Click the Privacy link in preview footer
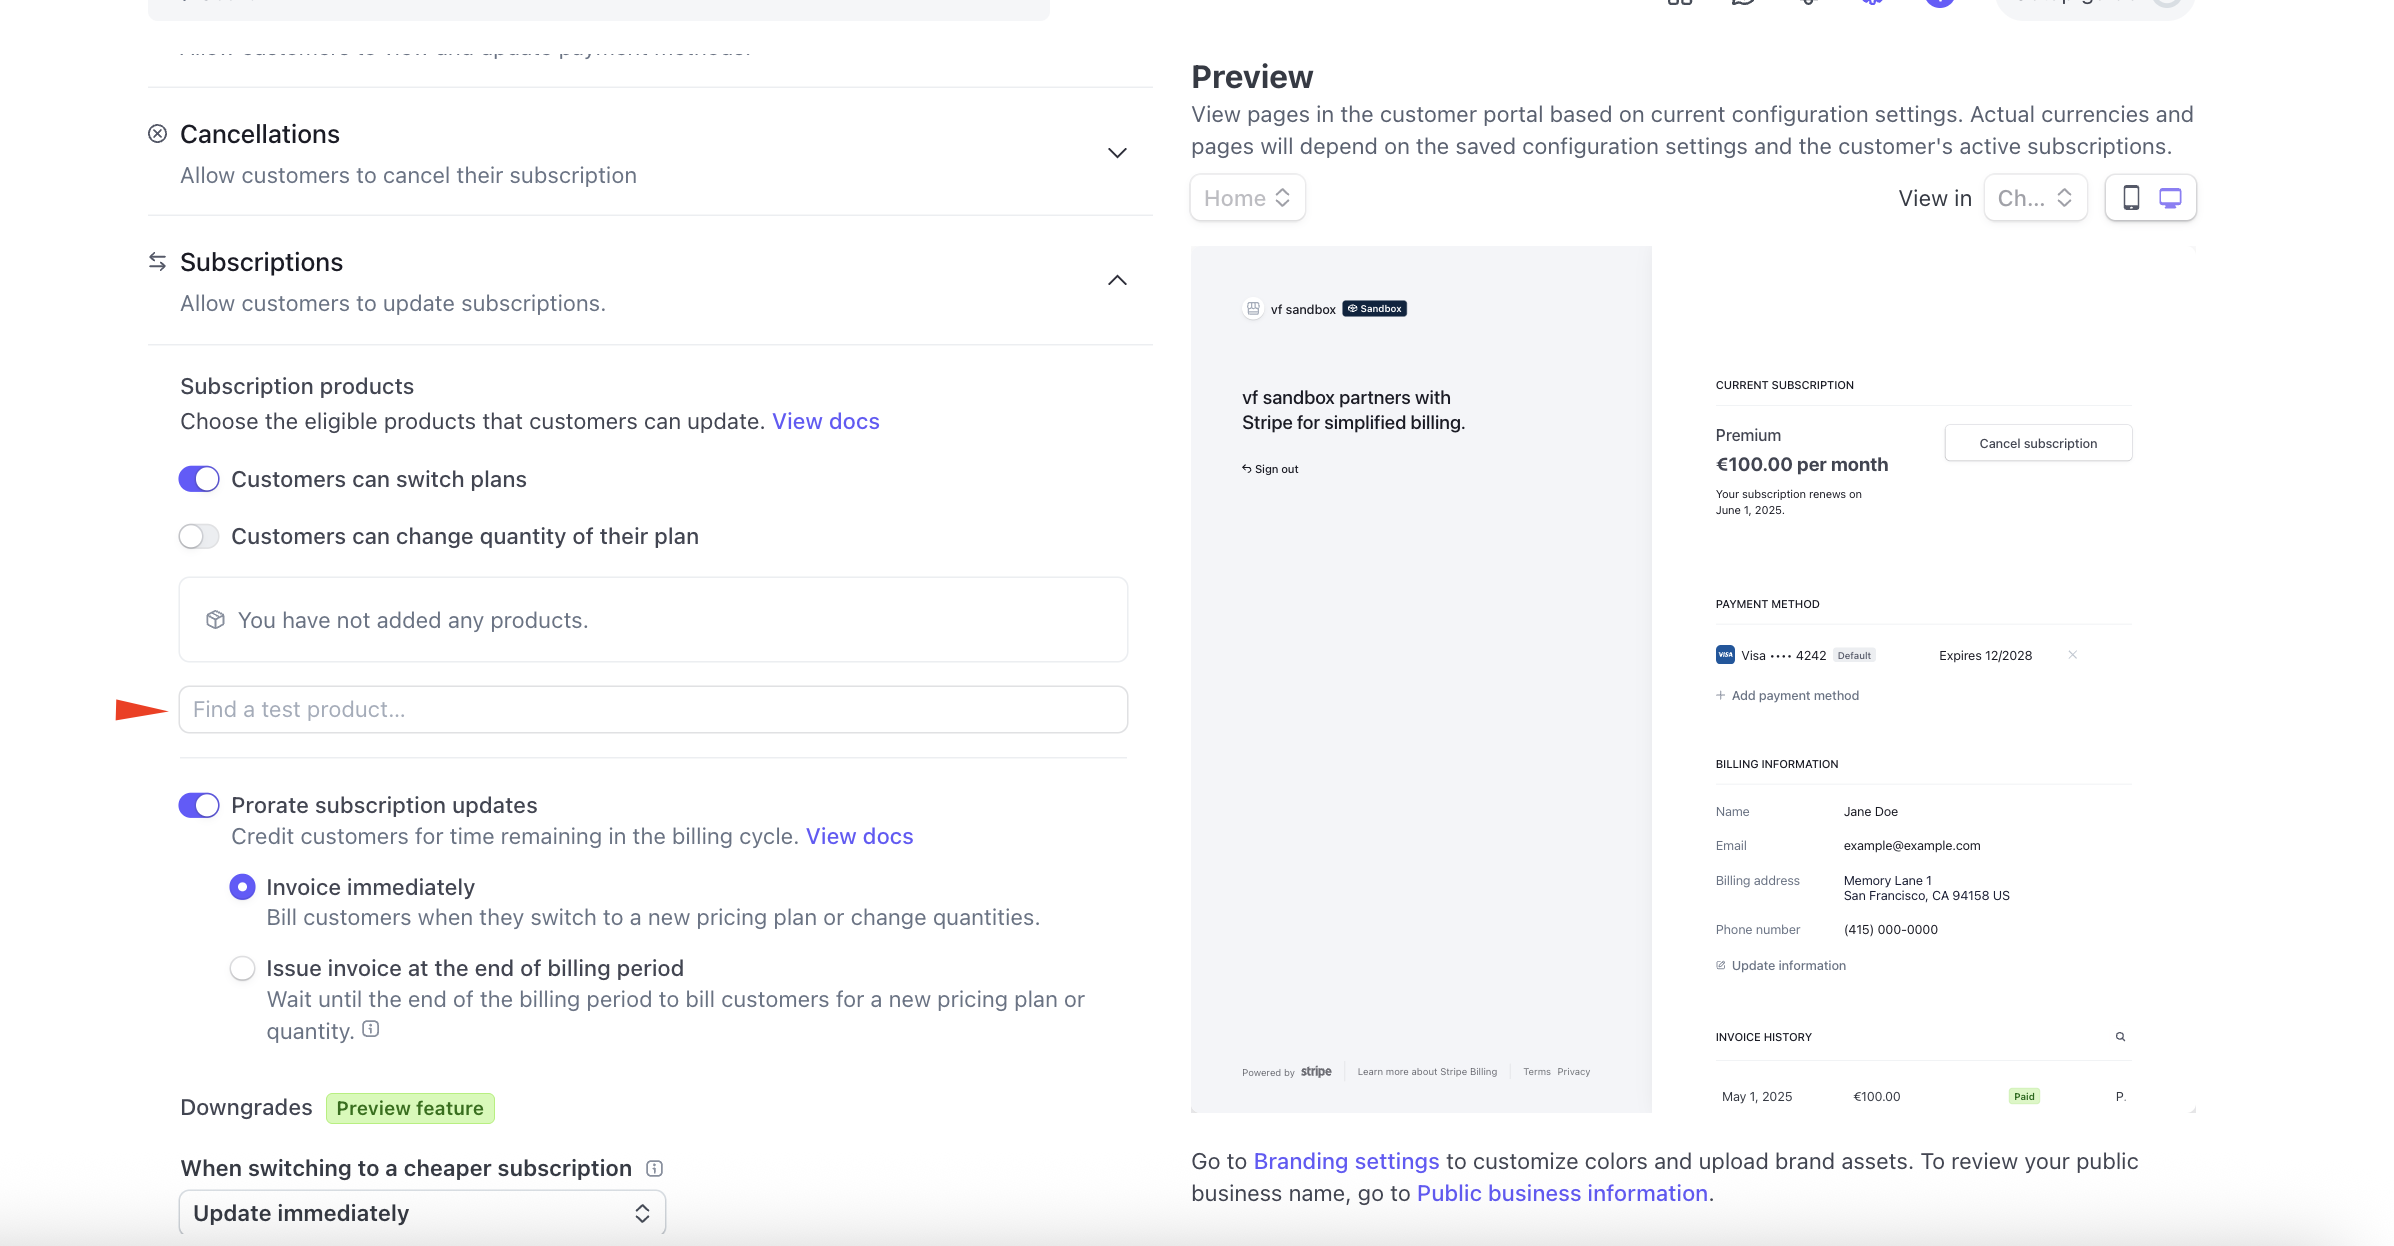The width and height of the screenshot is (2394, 1246). point(1573,1072)
